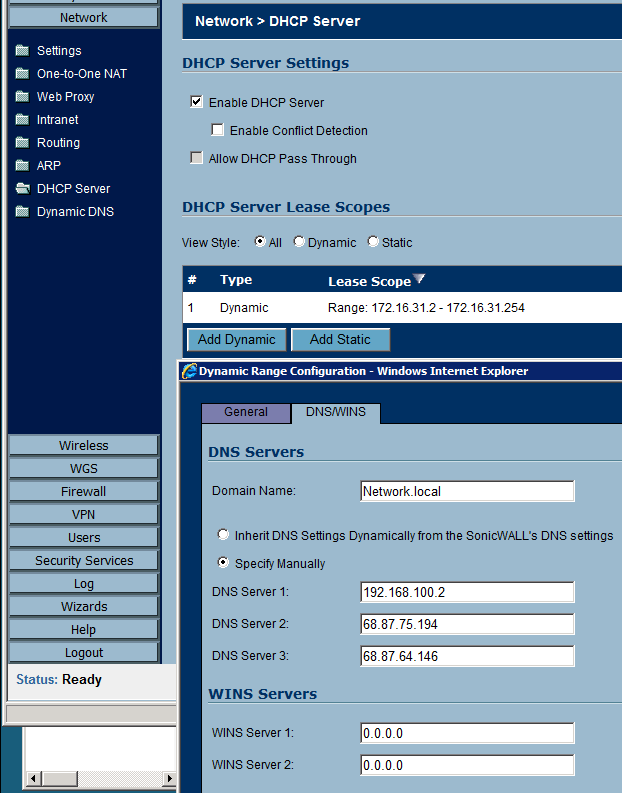Select Inherit DNS Settings Dynamically radio button
The height and width of the screenshot is (793, 622).
tap(223, 535)
